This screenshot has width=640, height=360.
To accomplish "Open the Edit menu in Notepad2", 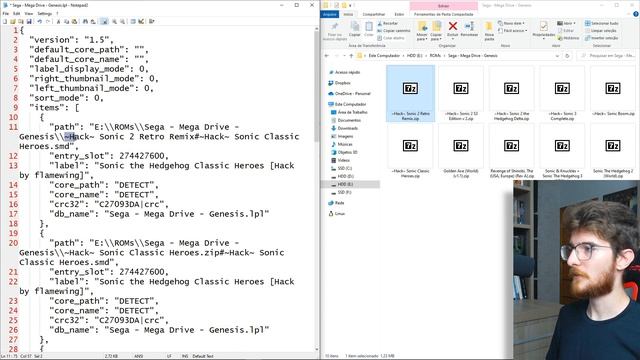I will (16, 13).
